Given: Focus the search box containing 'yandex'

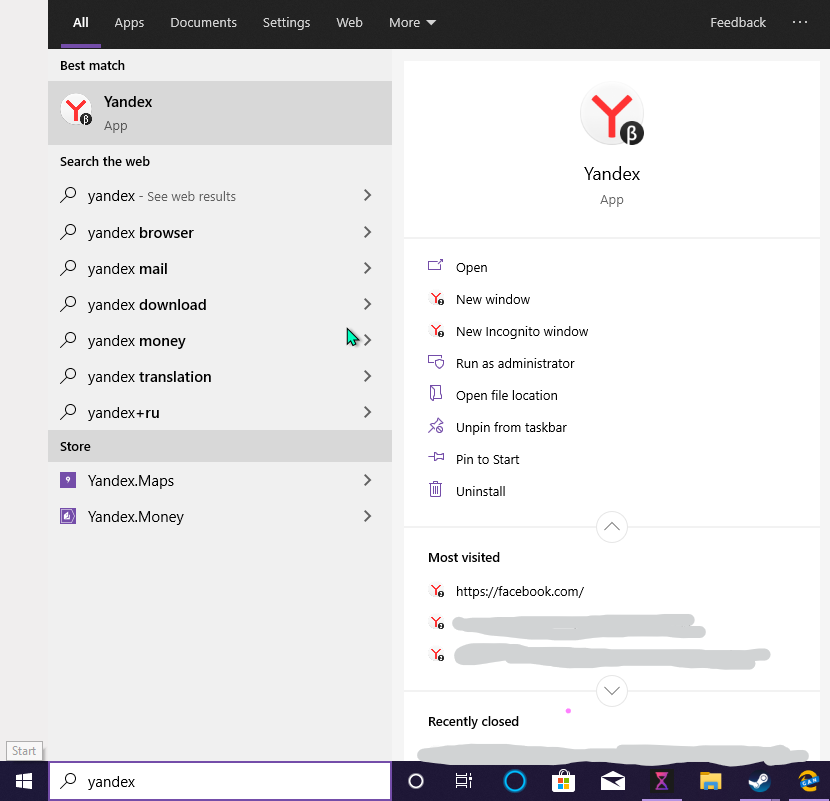Looking at the screenshot, I should [x=220, y=781].
